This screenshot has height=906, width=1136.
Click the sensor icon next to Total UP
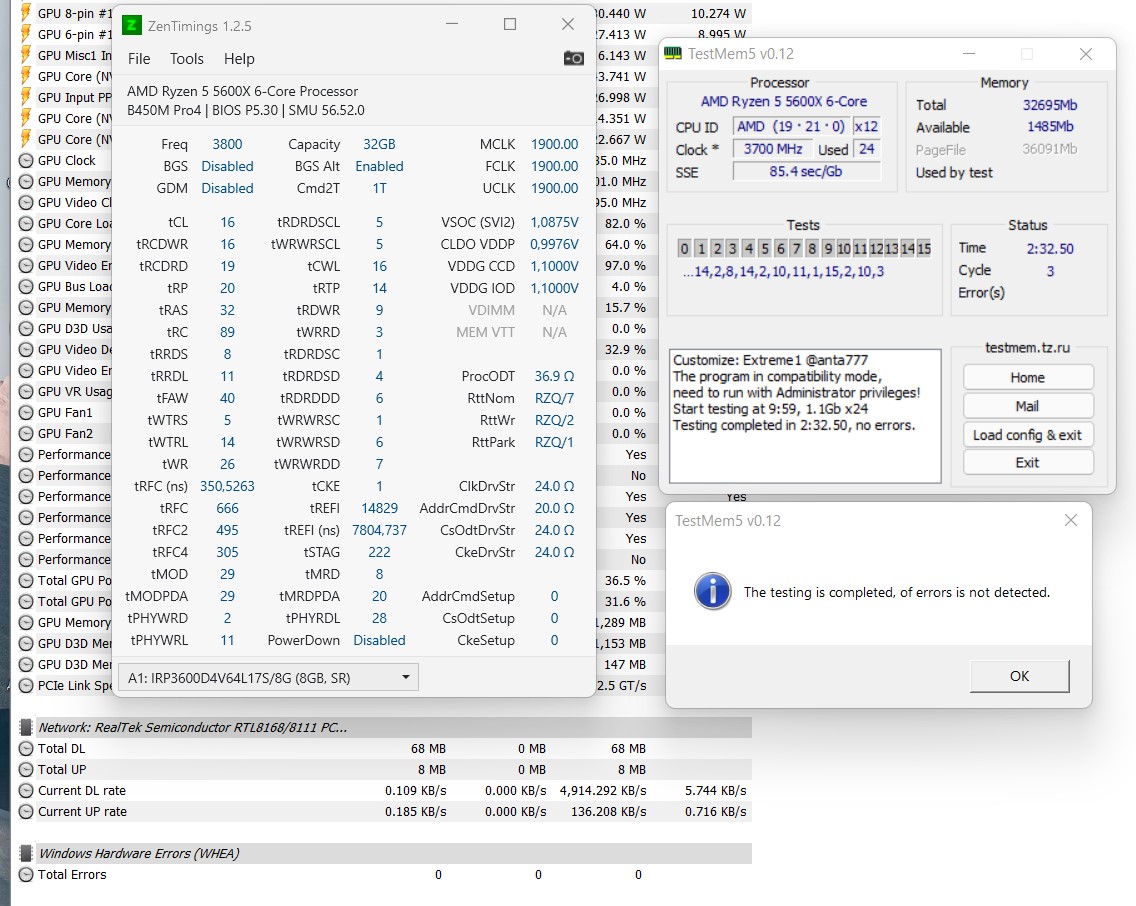[26, 769]
